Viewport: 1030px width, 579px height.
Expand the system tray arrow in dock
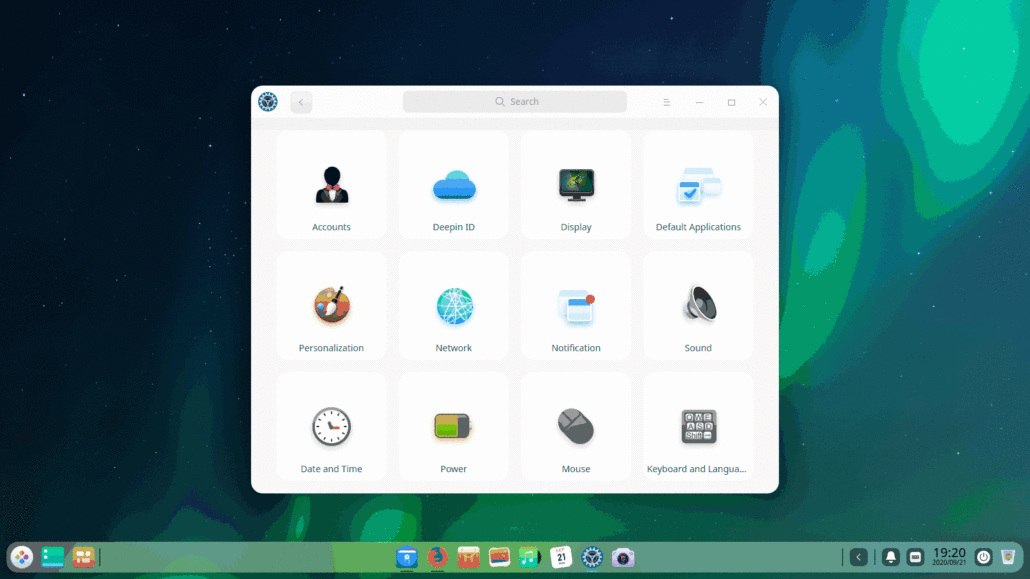point(858,557)
